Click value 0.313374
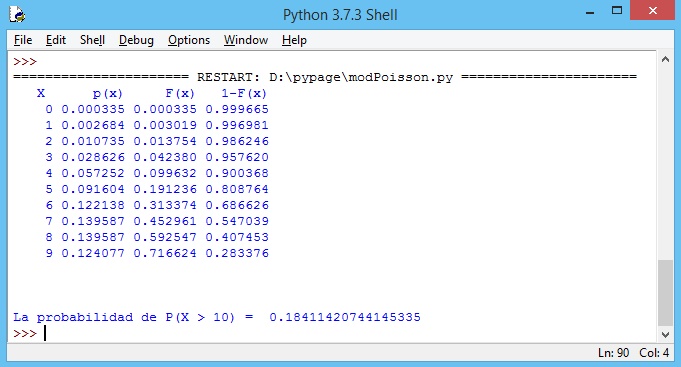 165,205
